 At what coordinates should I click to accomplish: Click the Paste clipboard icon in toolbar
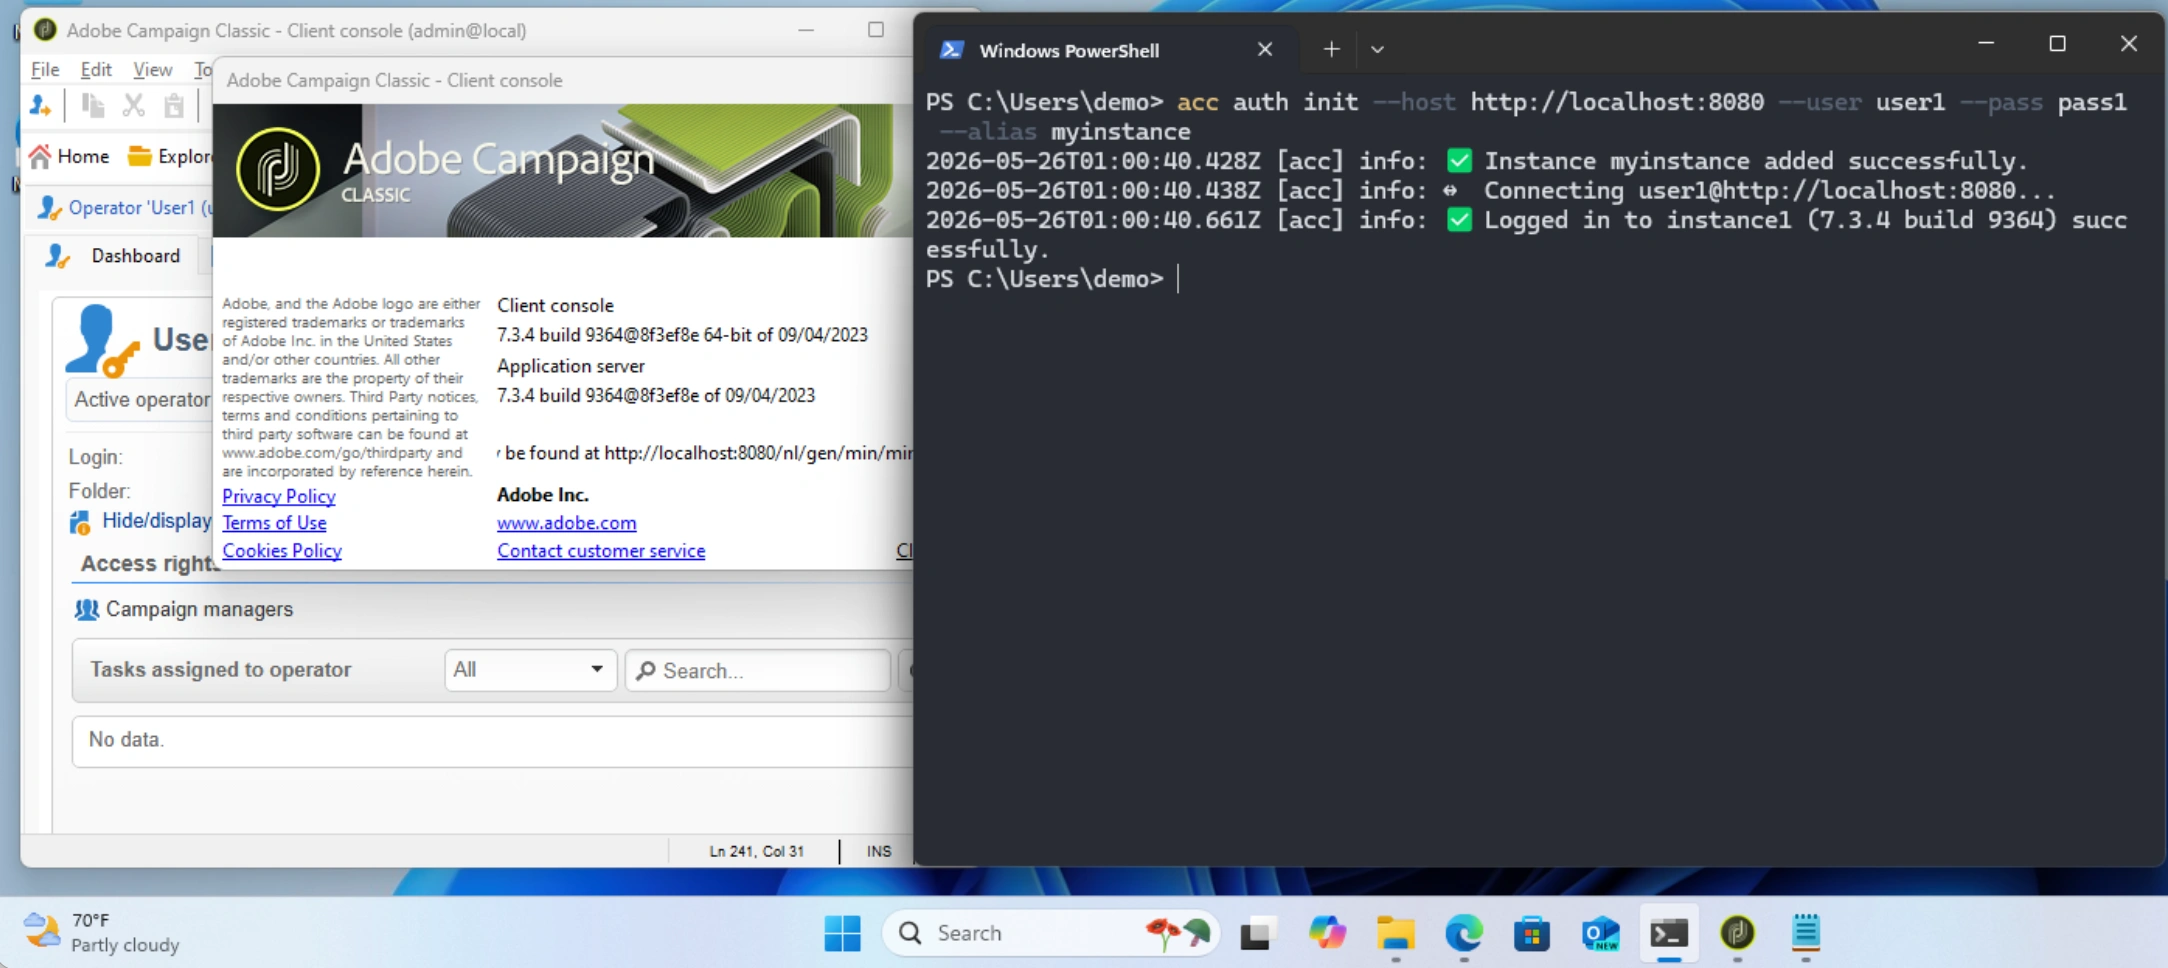[174, 105]
